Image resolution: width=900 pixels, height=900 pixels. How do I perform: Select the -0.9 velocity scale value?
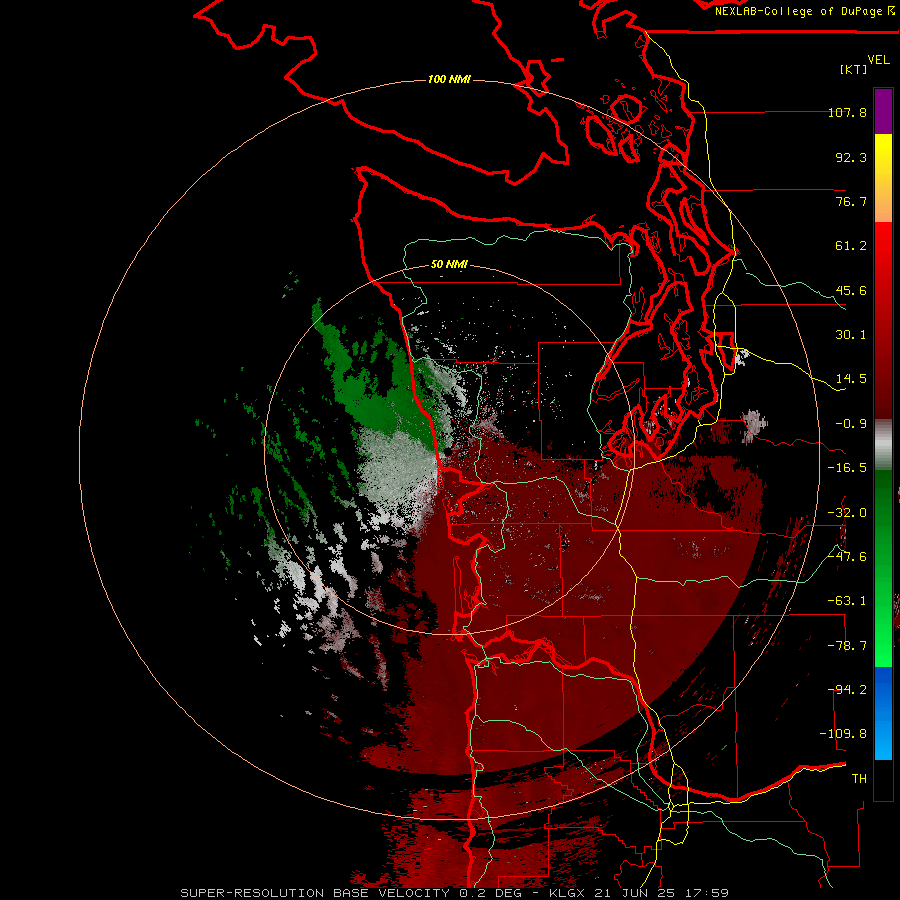point(851,424)
